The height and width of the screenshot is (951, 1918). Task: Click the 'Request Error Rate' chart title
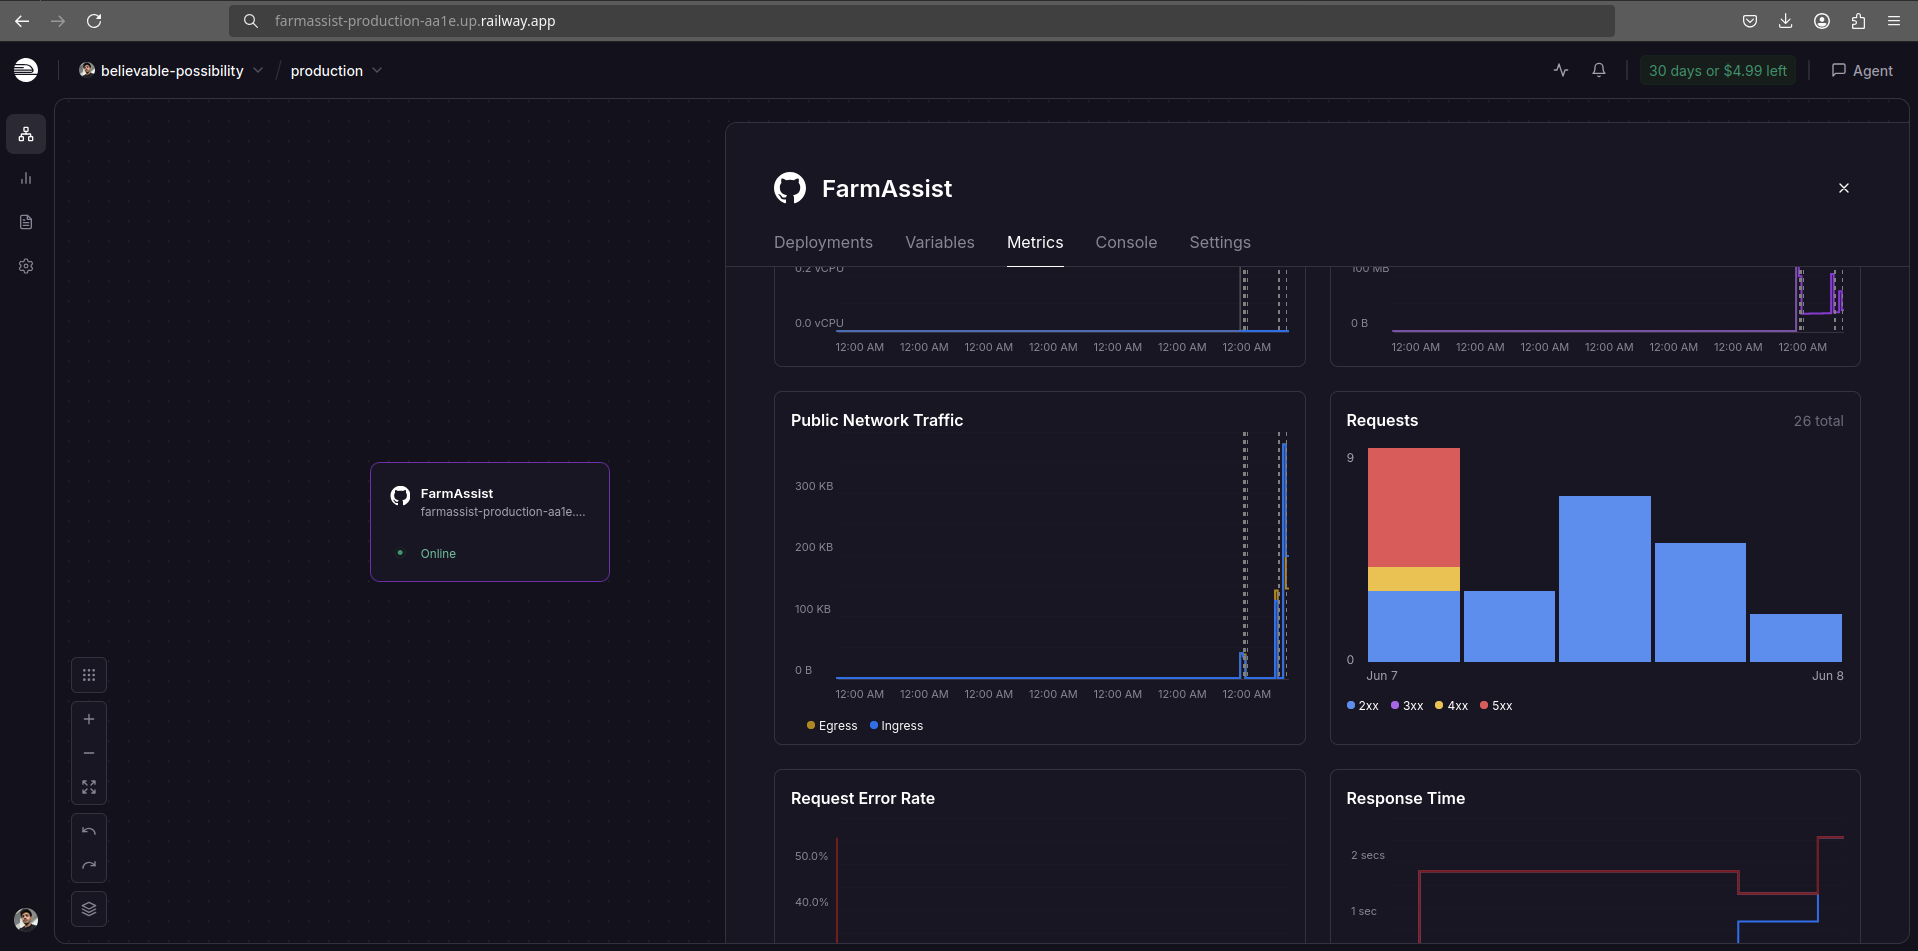tap(863, 799)
